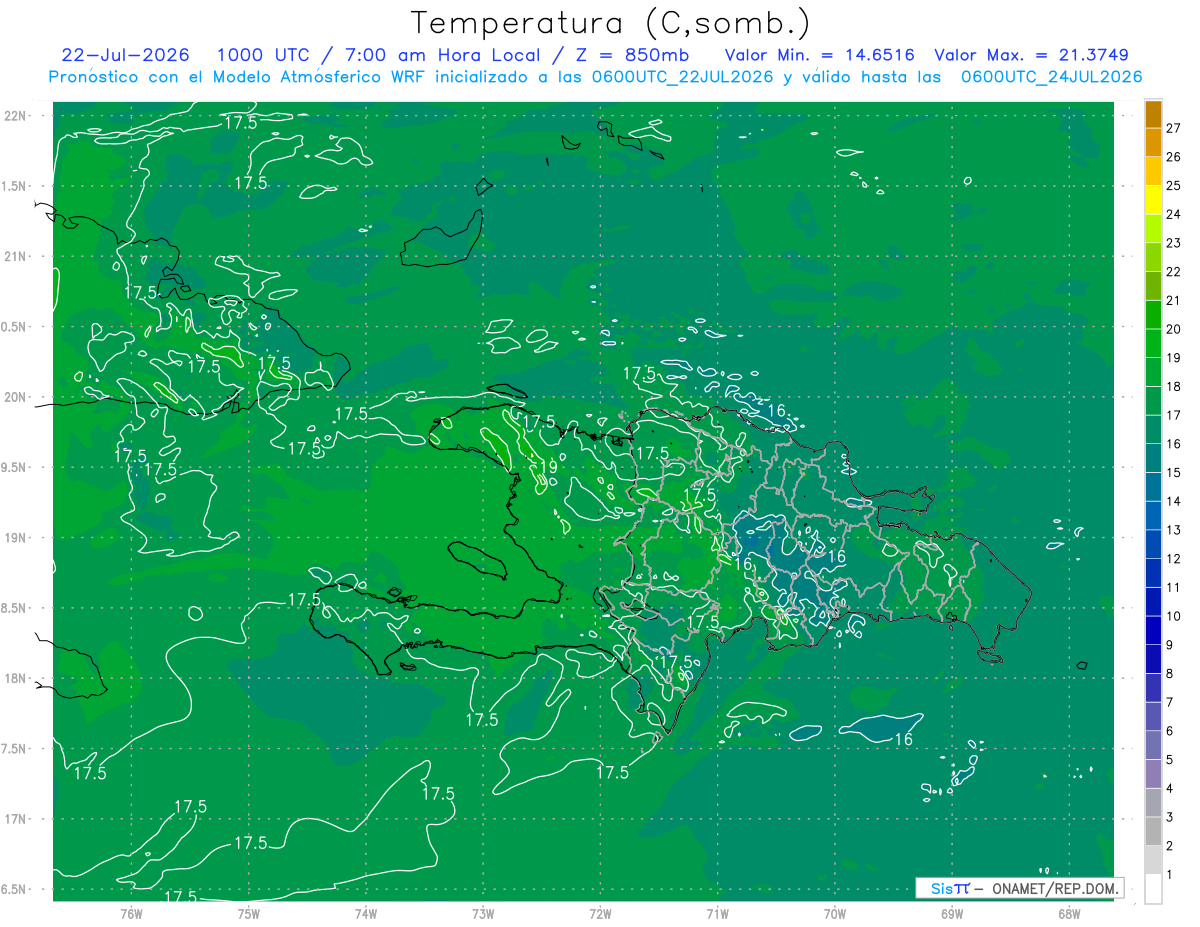Click the '19' contour label over Haiti
This screenshot has width=1200, height=927.
tap(548, 467)
